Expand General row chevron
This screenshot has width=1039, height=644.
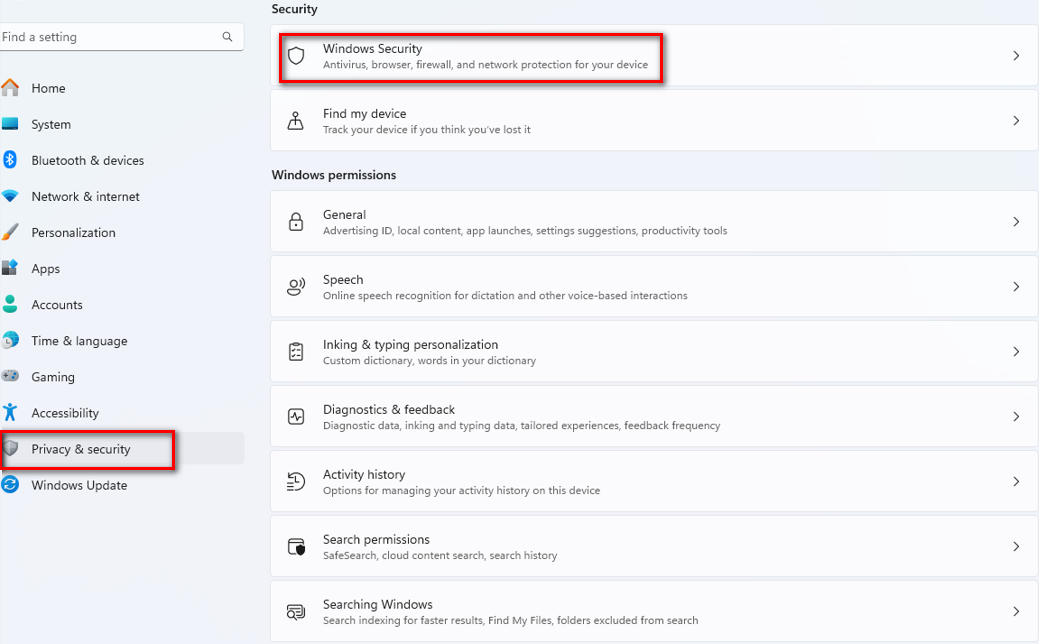1016,221
